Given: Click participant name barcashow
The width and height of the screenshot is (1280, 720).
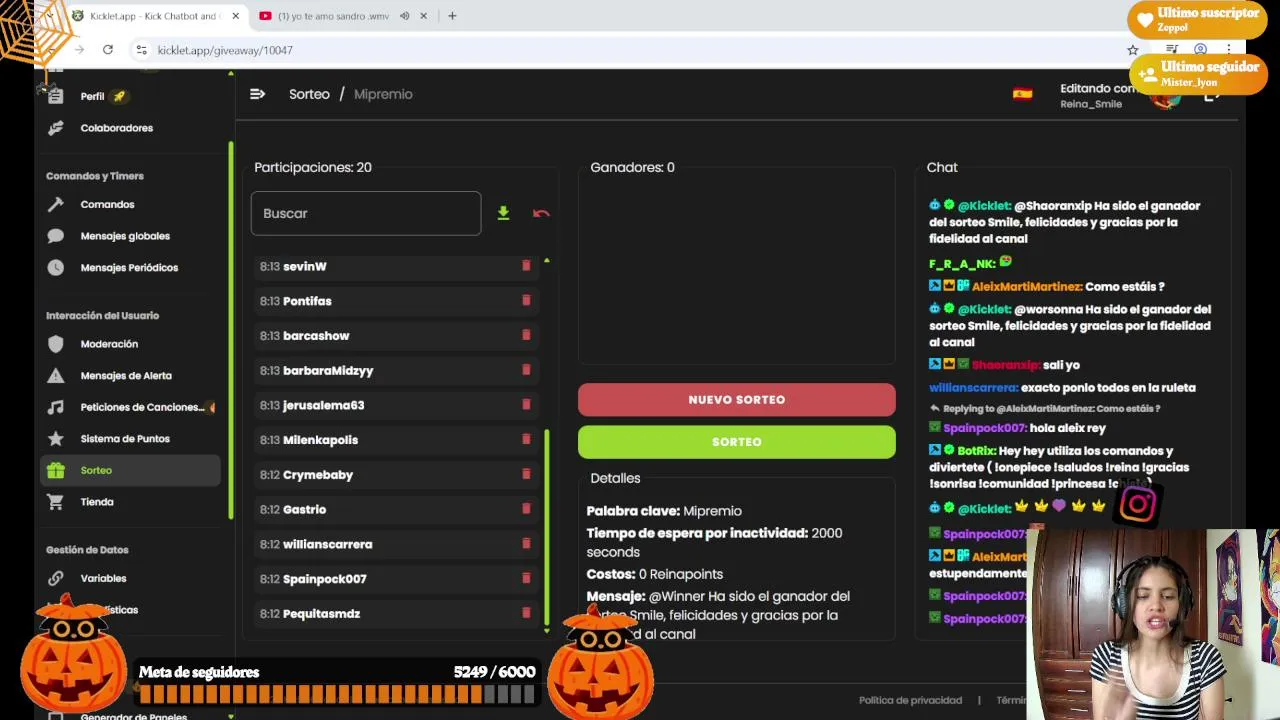Looking at the screenshot, I should click(x=316, y=336).
